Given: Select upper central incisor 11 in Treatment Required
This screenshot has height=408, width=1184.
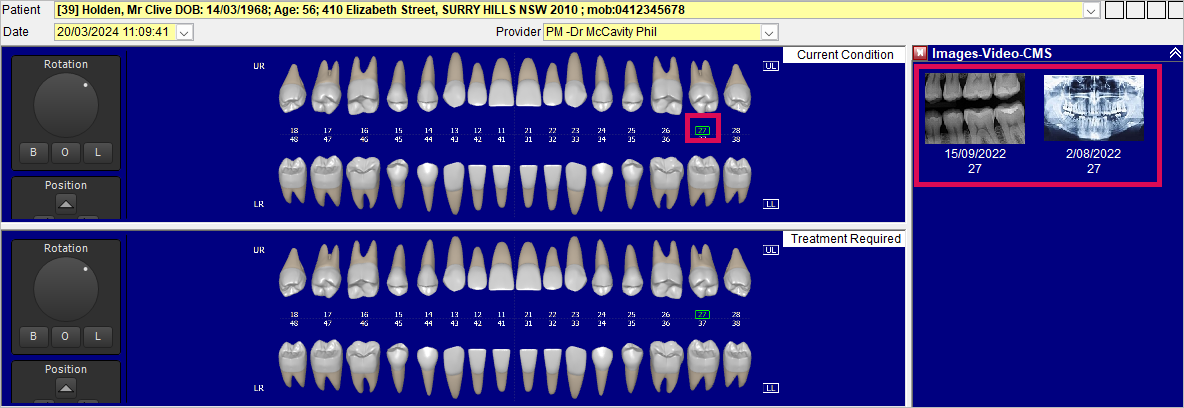Looking at the screenshot, I should point(502,272).
